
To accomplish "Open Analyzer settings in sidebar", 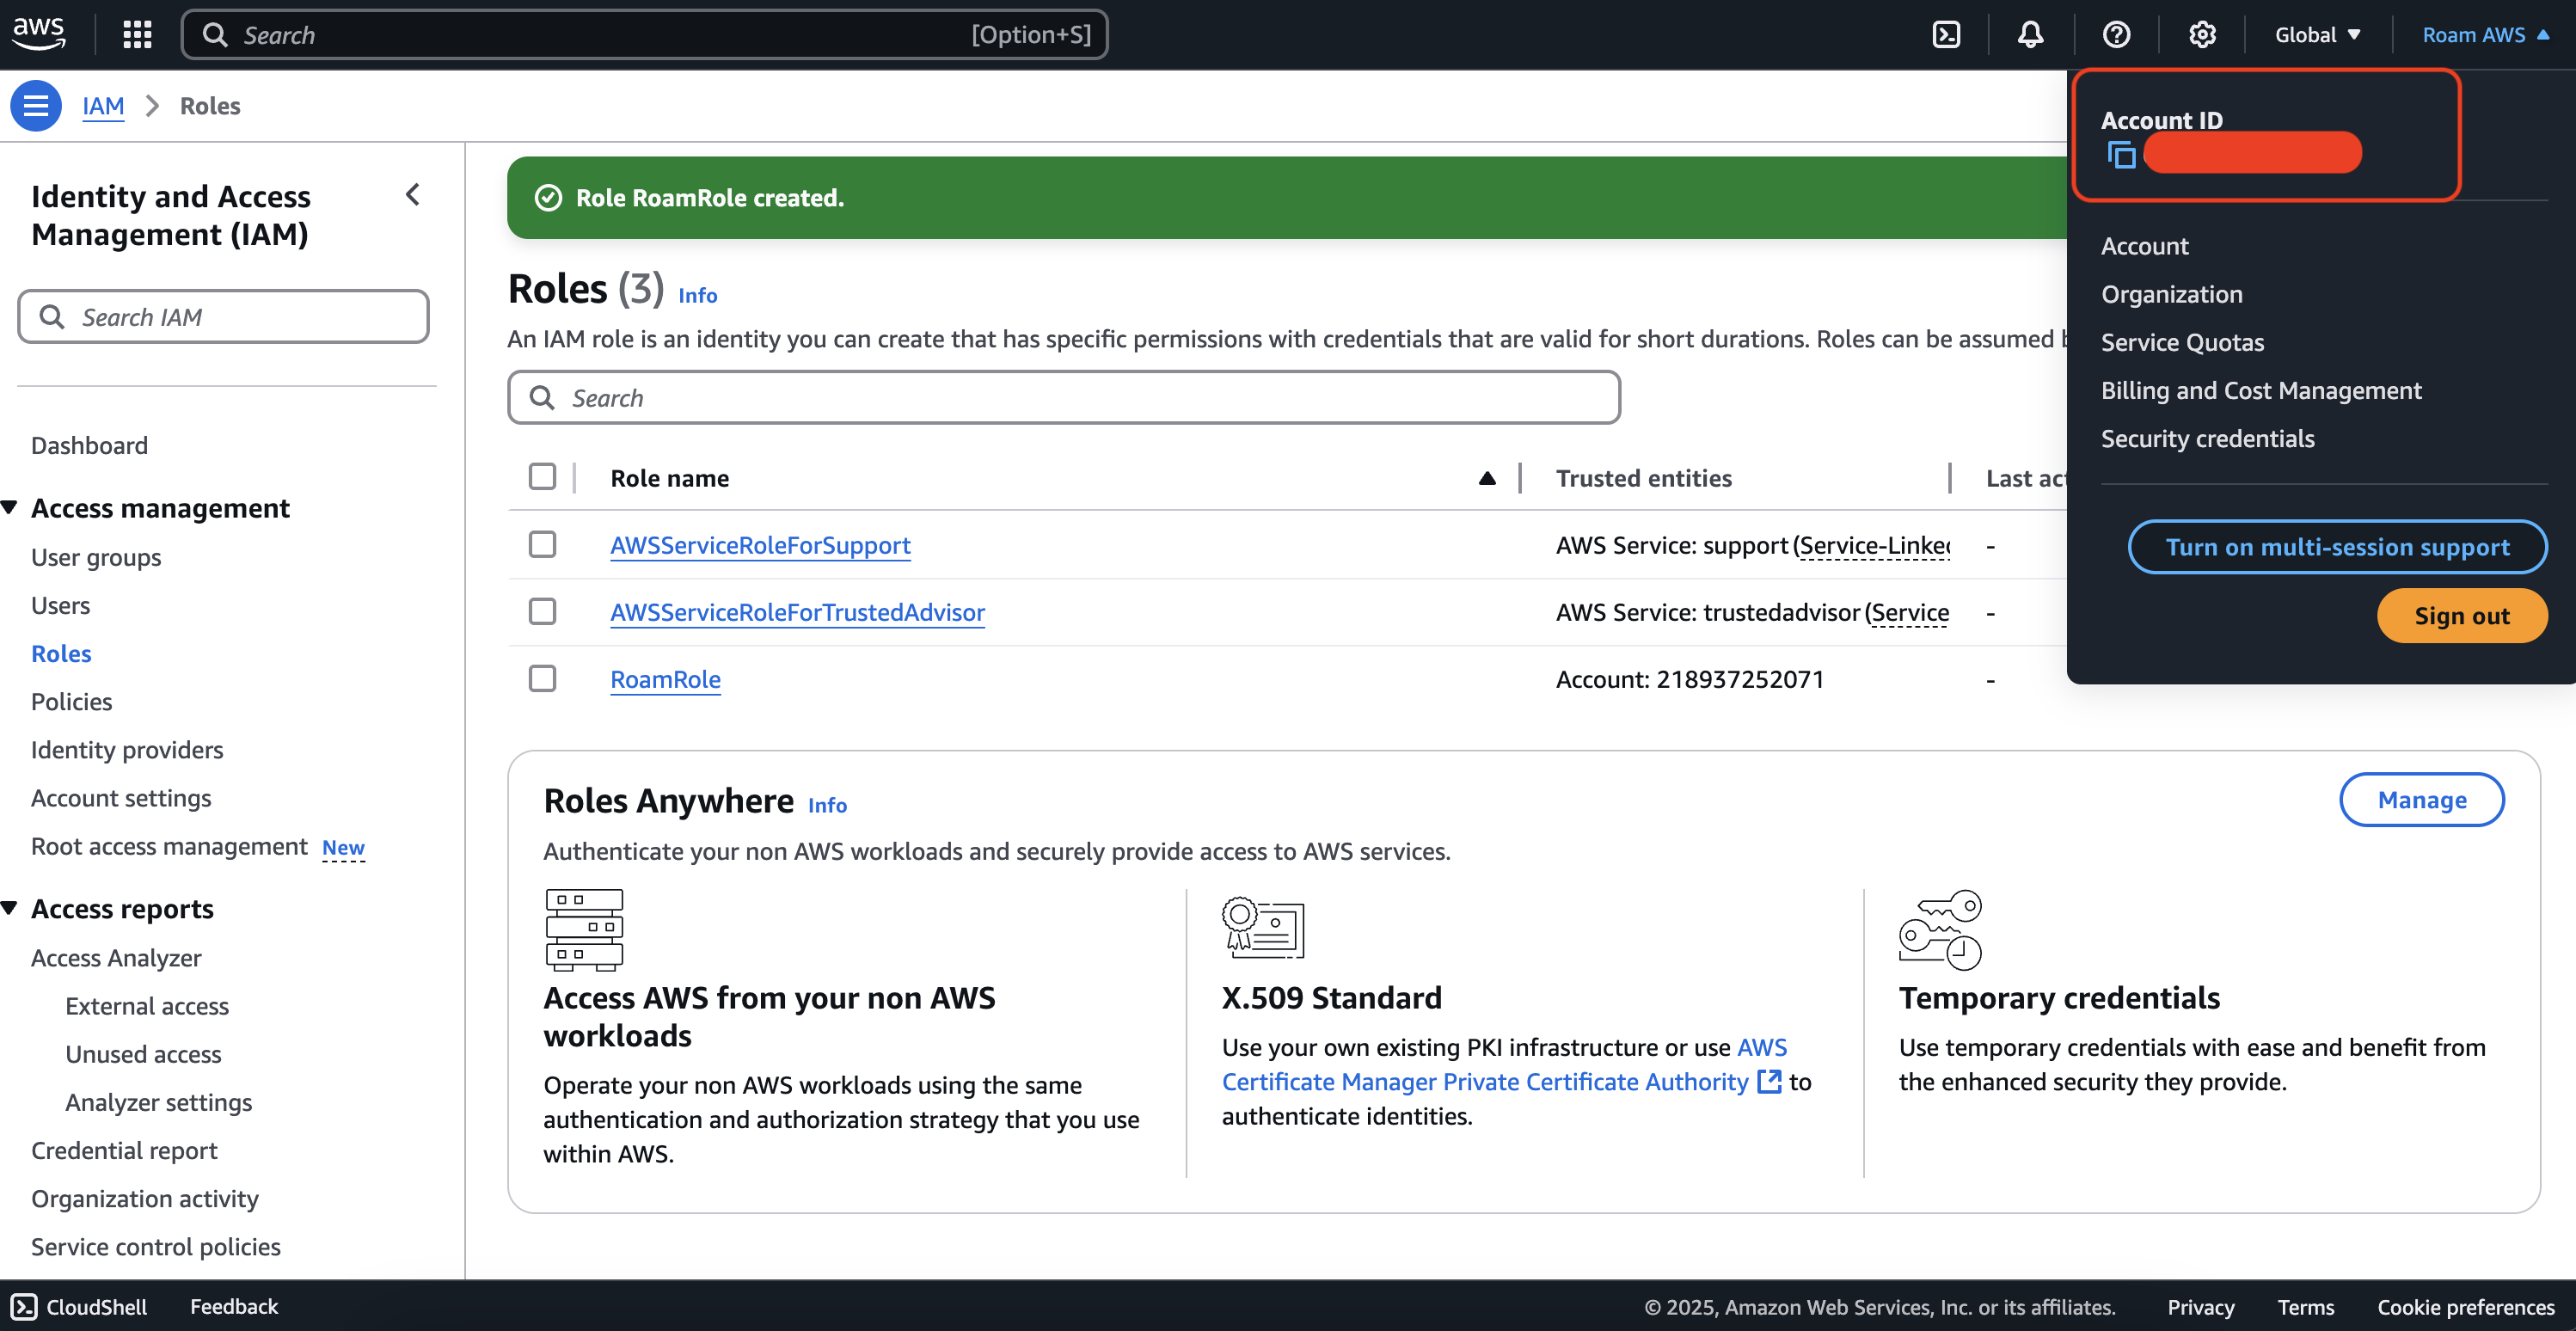I will tap(158, 1101).
